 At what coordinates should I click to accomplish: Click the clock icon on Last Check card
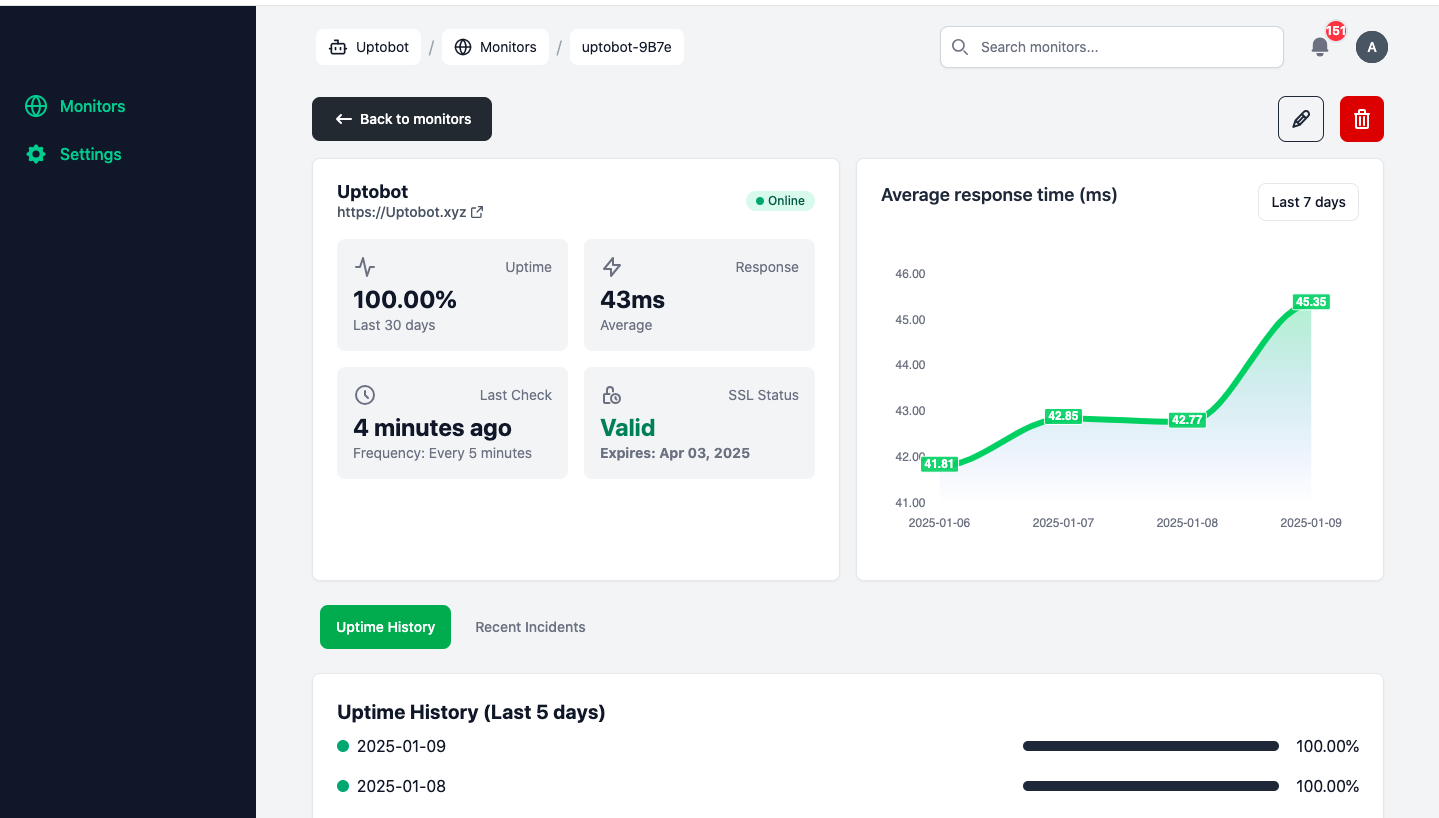[x=365, y=395]
